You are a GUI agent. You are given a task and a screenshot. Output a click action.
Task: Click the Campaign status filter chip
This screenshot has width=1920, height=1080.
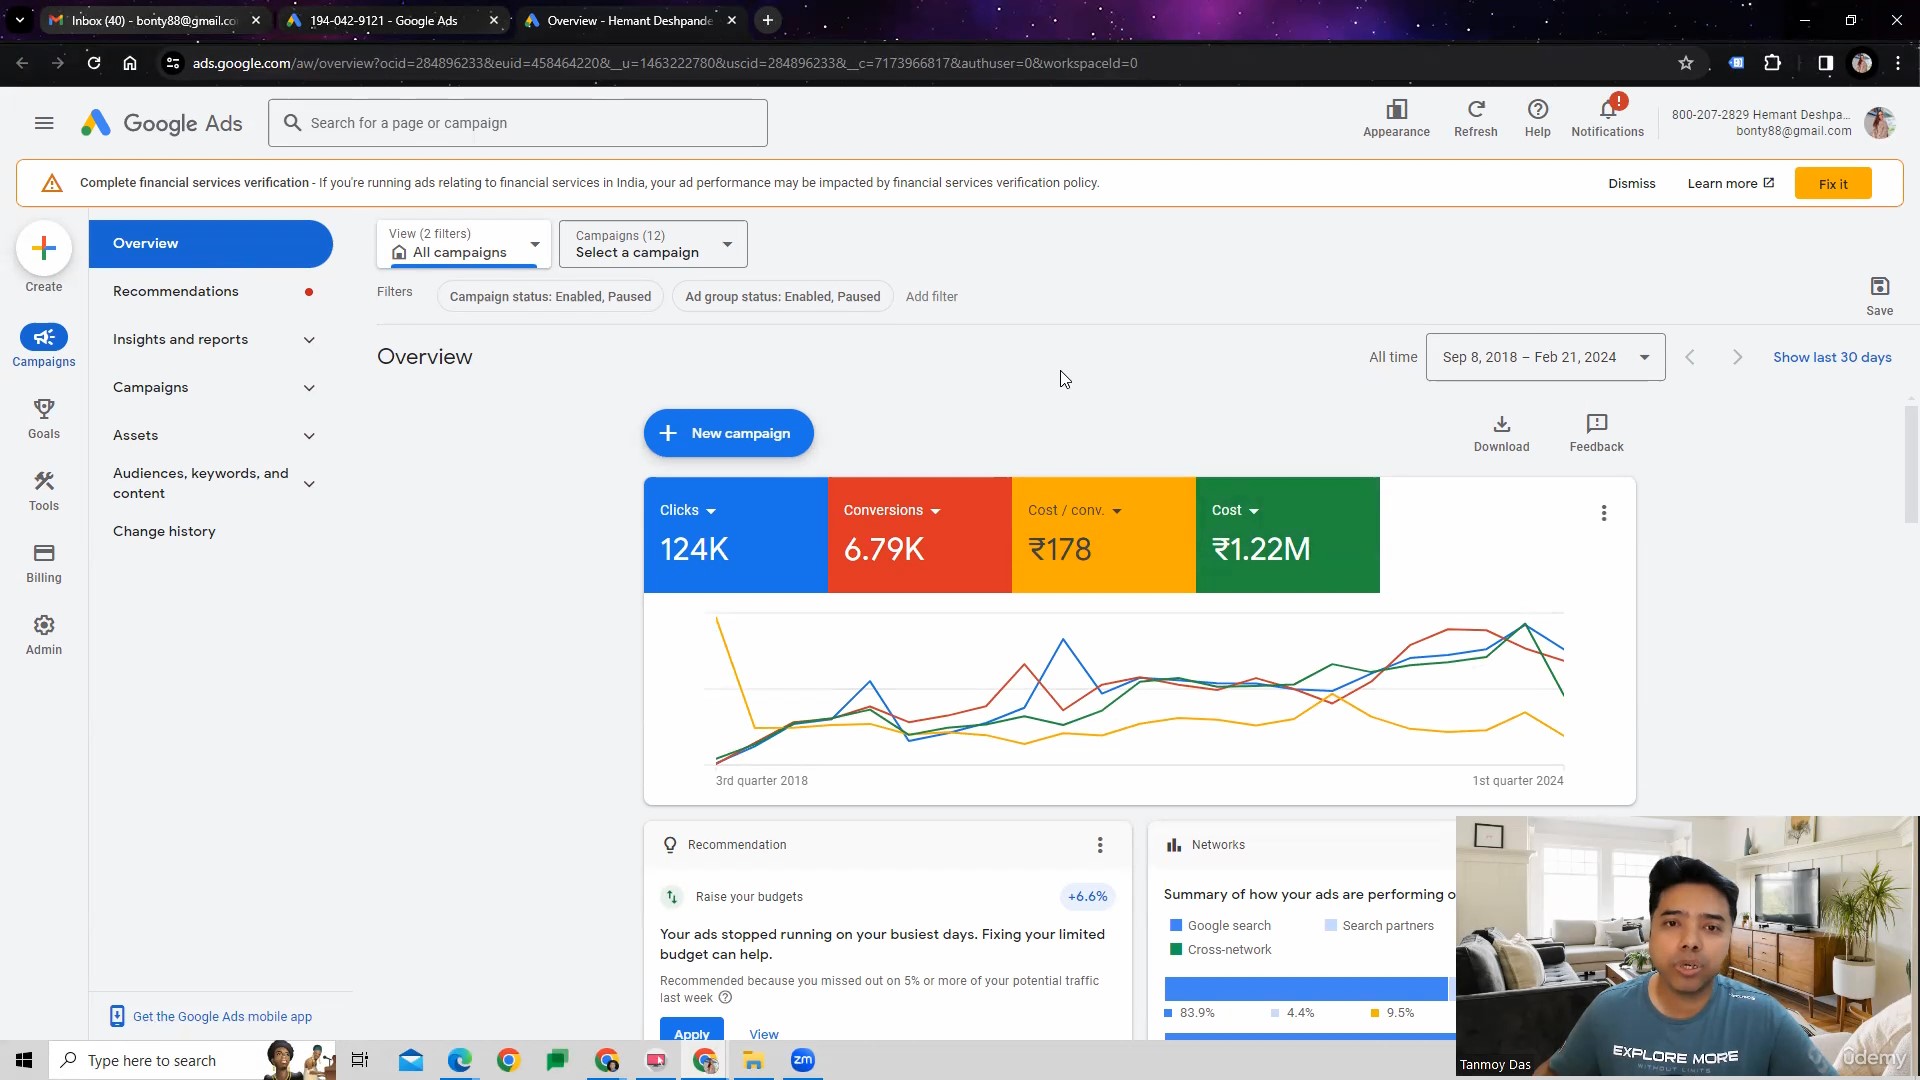pyautogui.click(x=550, y=297)
